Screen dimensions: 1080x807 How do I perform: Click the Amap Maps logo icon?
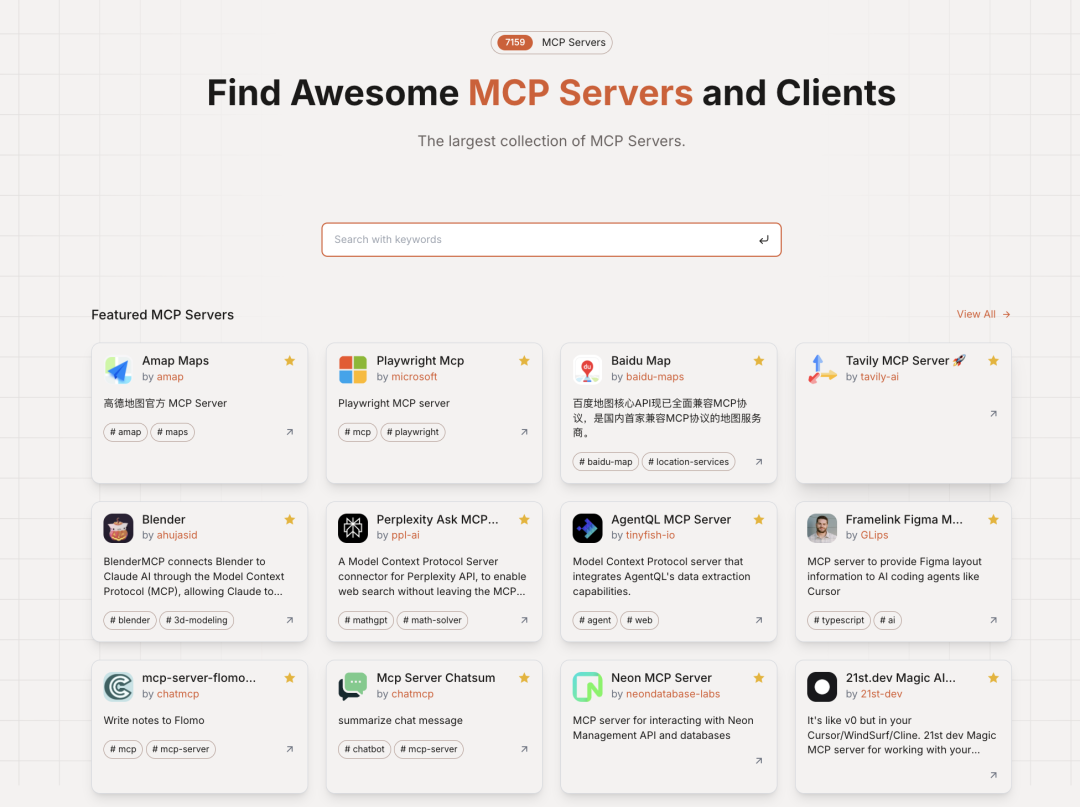(x=118, y=369)
